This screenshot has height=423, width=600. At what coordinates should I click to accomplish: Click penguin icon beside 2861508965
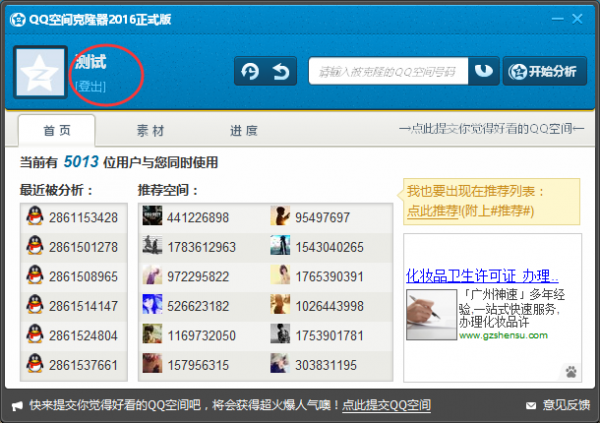click(35, 274)
